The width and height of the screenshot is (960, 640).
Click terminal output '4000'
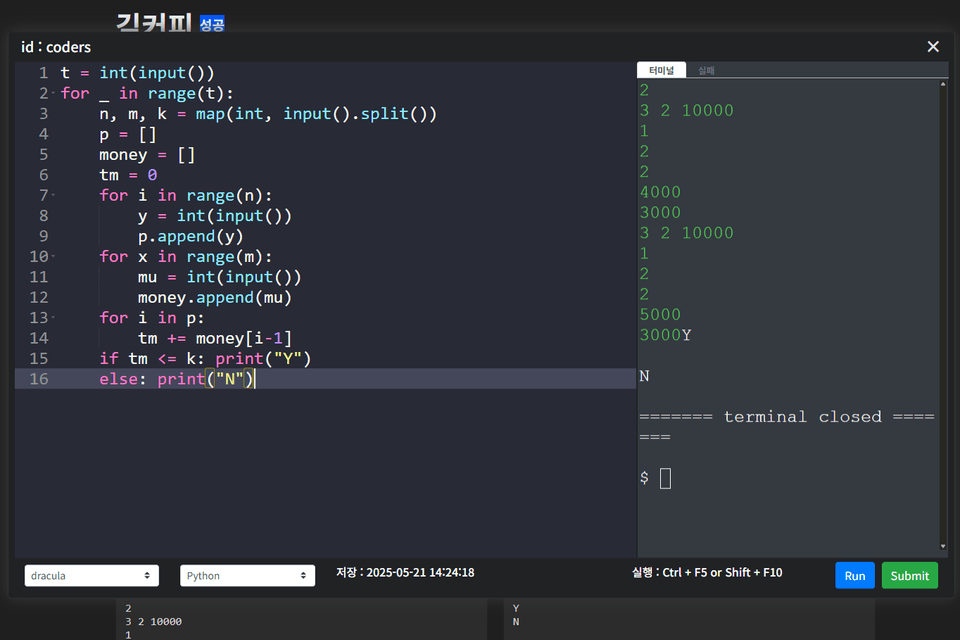pyautogui.click(x=660, y=192)
